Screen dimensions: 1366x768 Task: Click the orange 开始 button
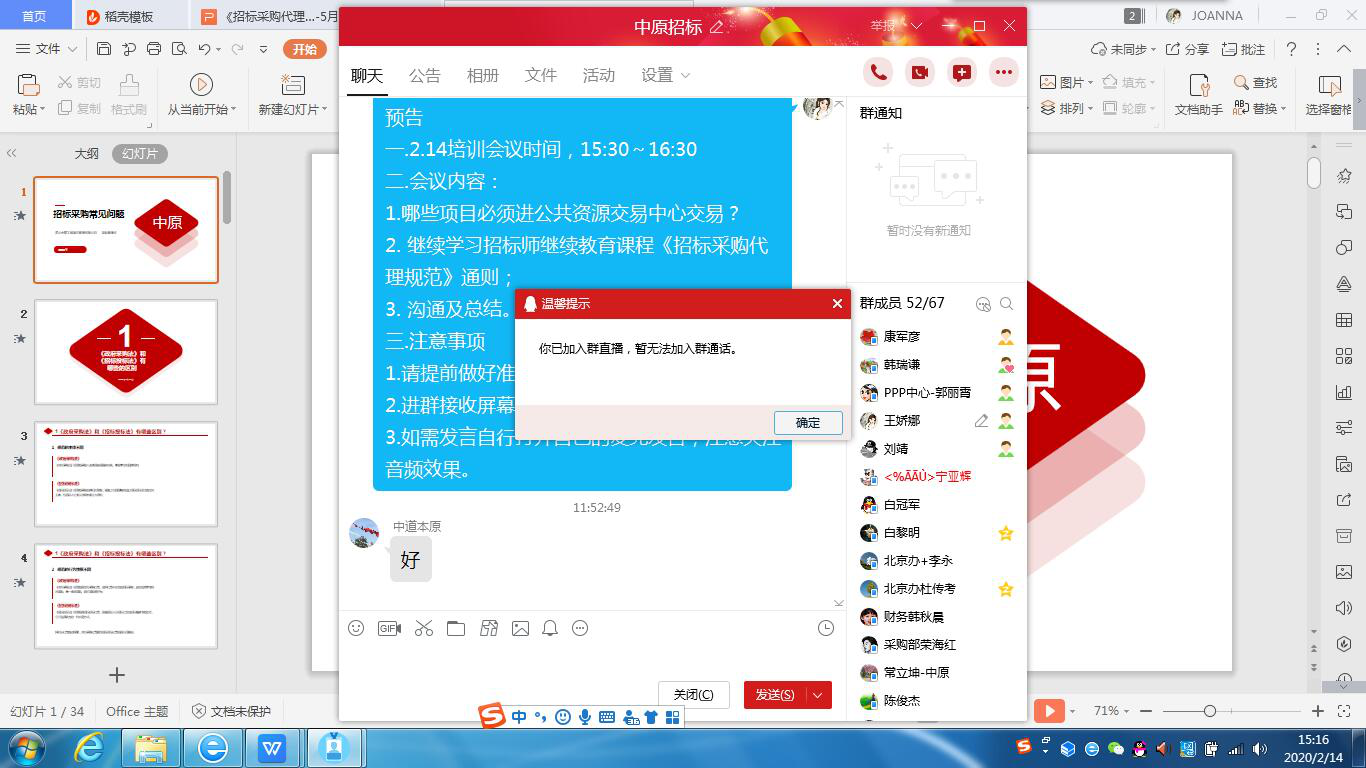click(305, 49)
